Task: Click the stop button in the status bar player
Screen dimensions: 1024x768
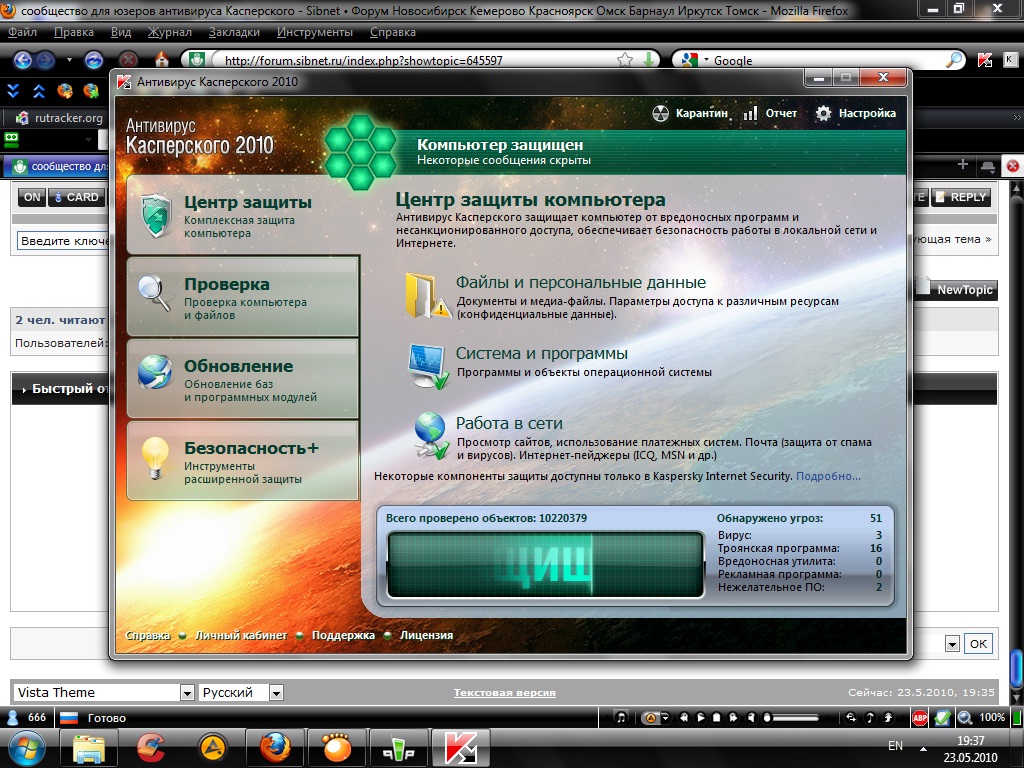Action: coord(716,718)
